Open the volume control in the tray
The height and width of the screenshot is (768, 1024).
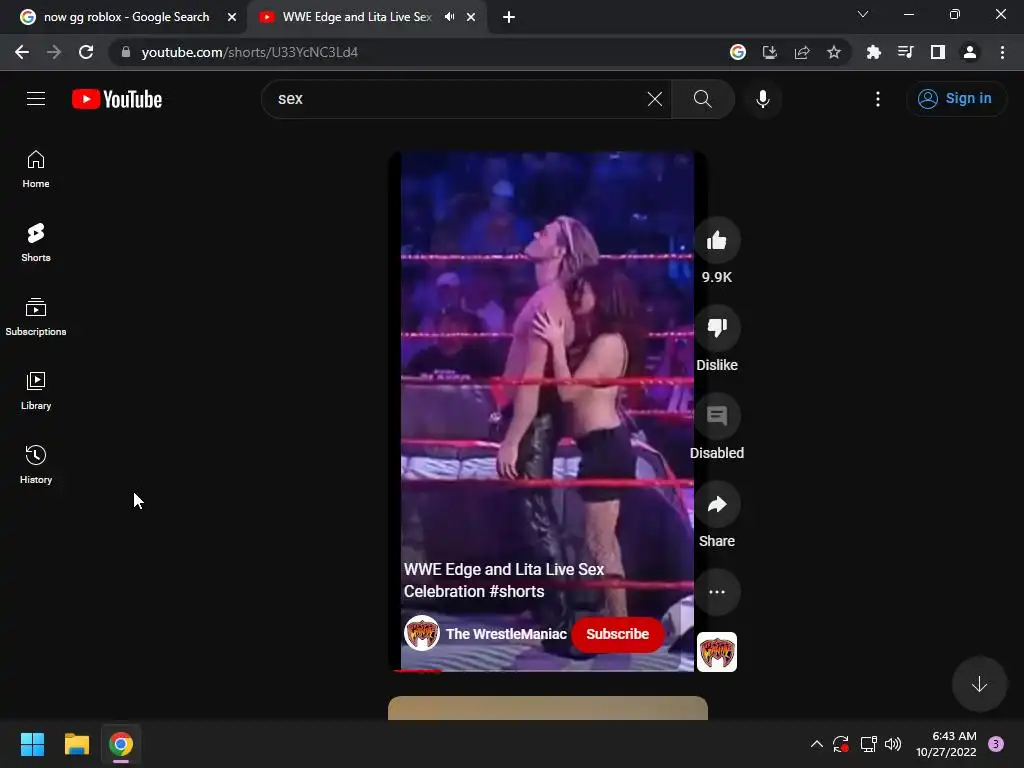[893, 744]
